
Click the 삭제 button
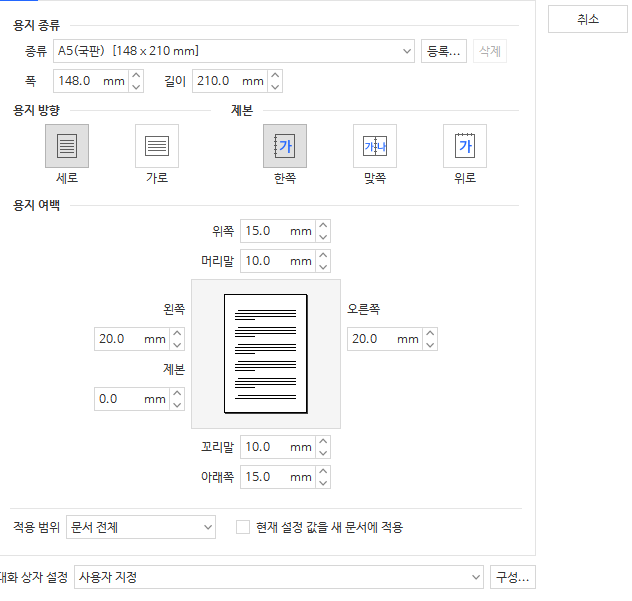click(490, 51)
